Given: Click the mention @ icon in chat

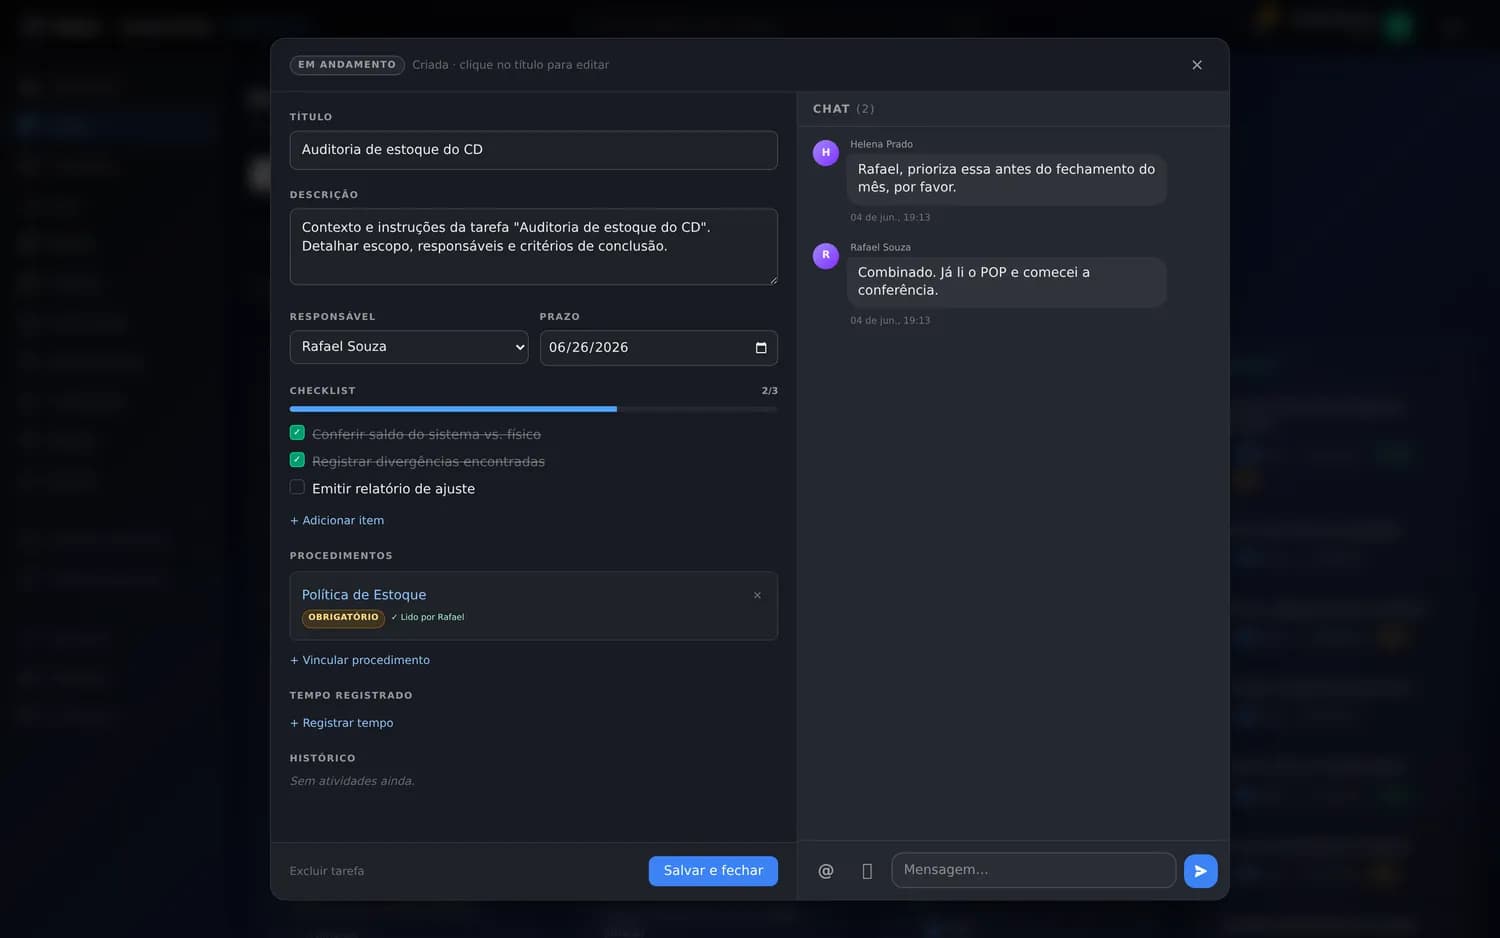Looking at the screenshot, I should pos(826,871).
